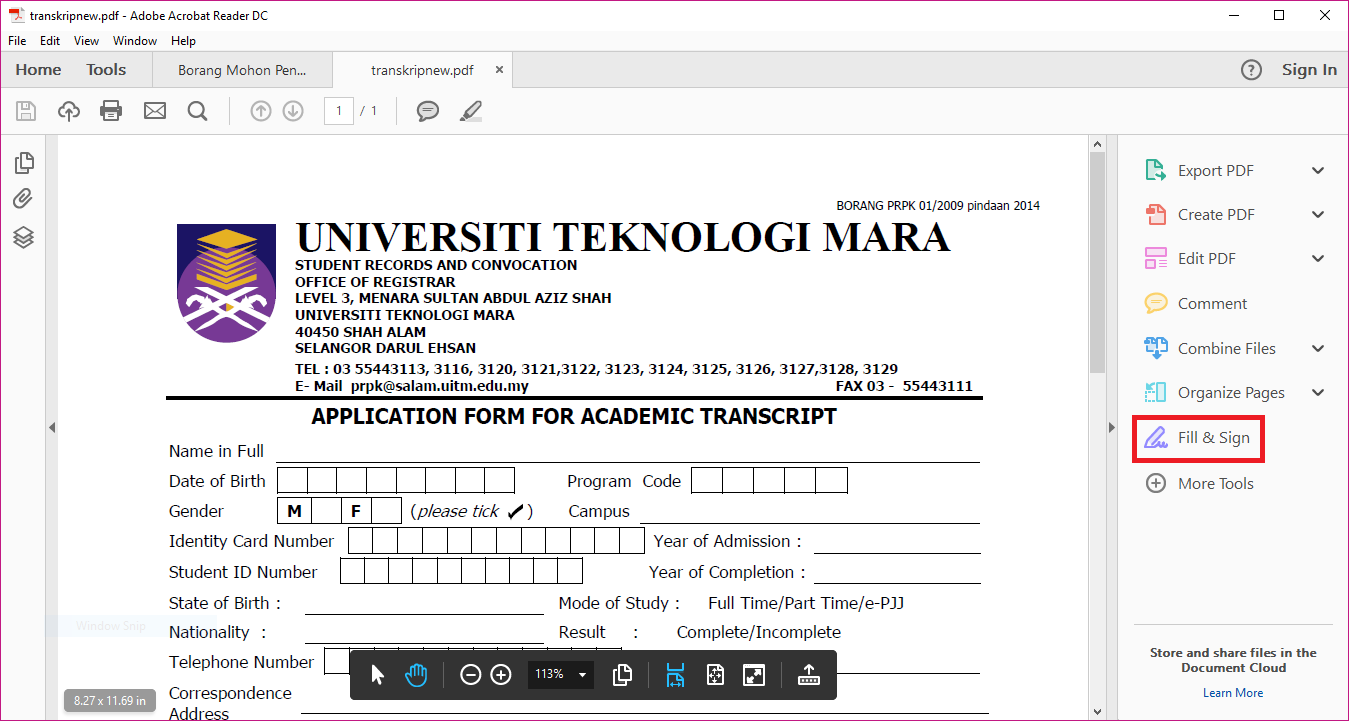
Task: Open Attachments paperclip panel icon
Action: point(24,199)
